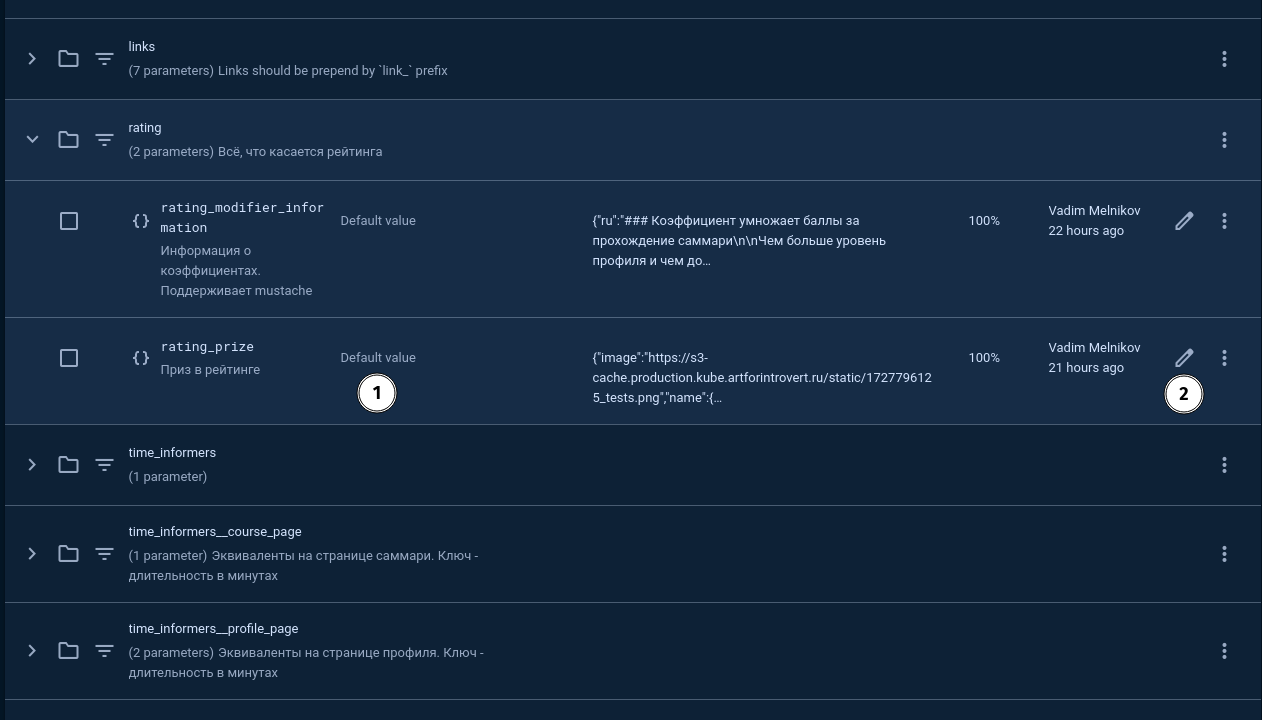Expand the links group

click(32, 59)
